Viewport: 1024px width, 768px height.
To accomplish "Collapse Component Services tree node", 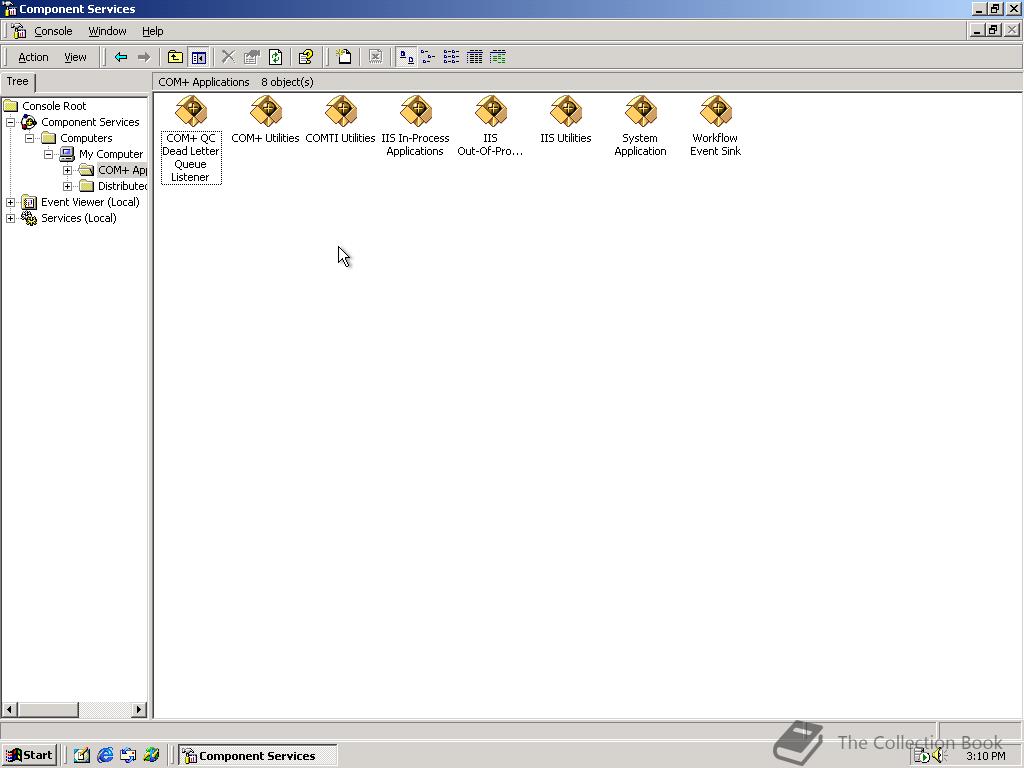I will click(x=10, y=122).
